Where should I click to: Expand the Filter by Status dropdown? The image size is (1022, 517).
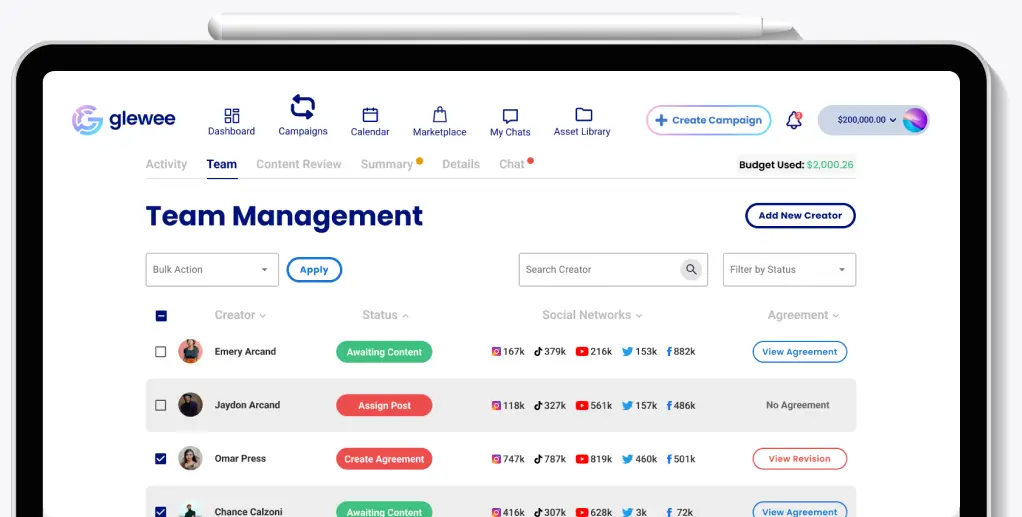pos(788,270)
